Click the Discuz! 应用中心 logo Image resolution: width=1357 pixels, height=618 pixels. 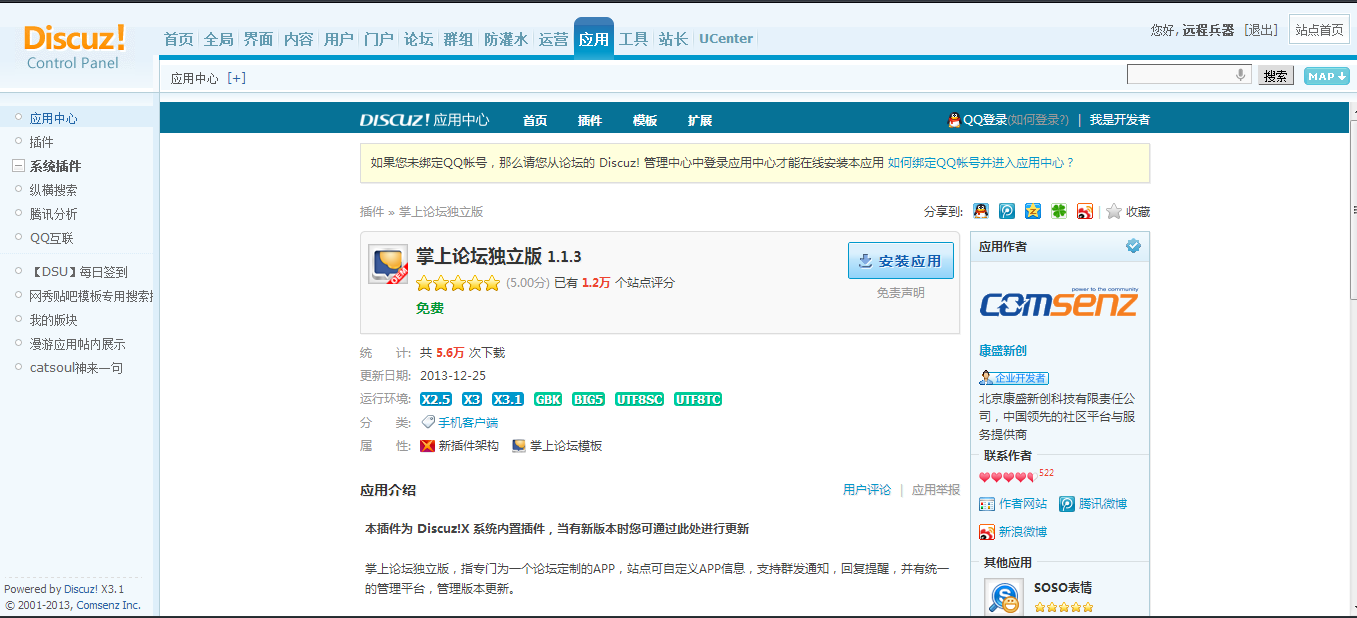(424, 120)
